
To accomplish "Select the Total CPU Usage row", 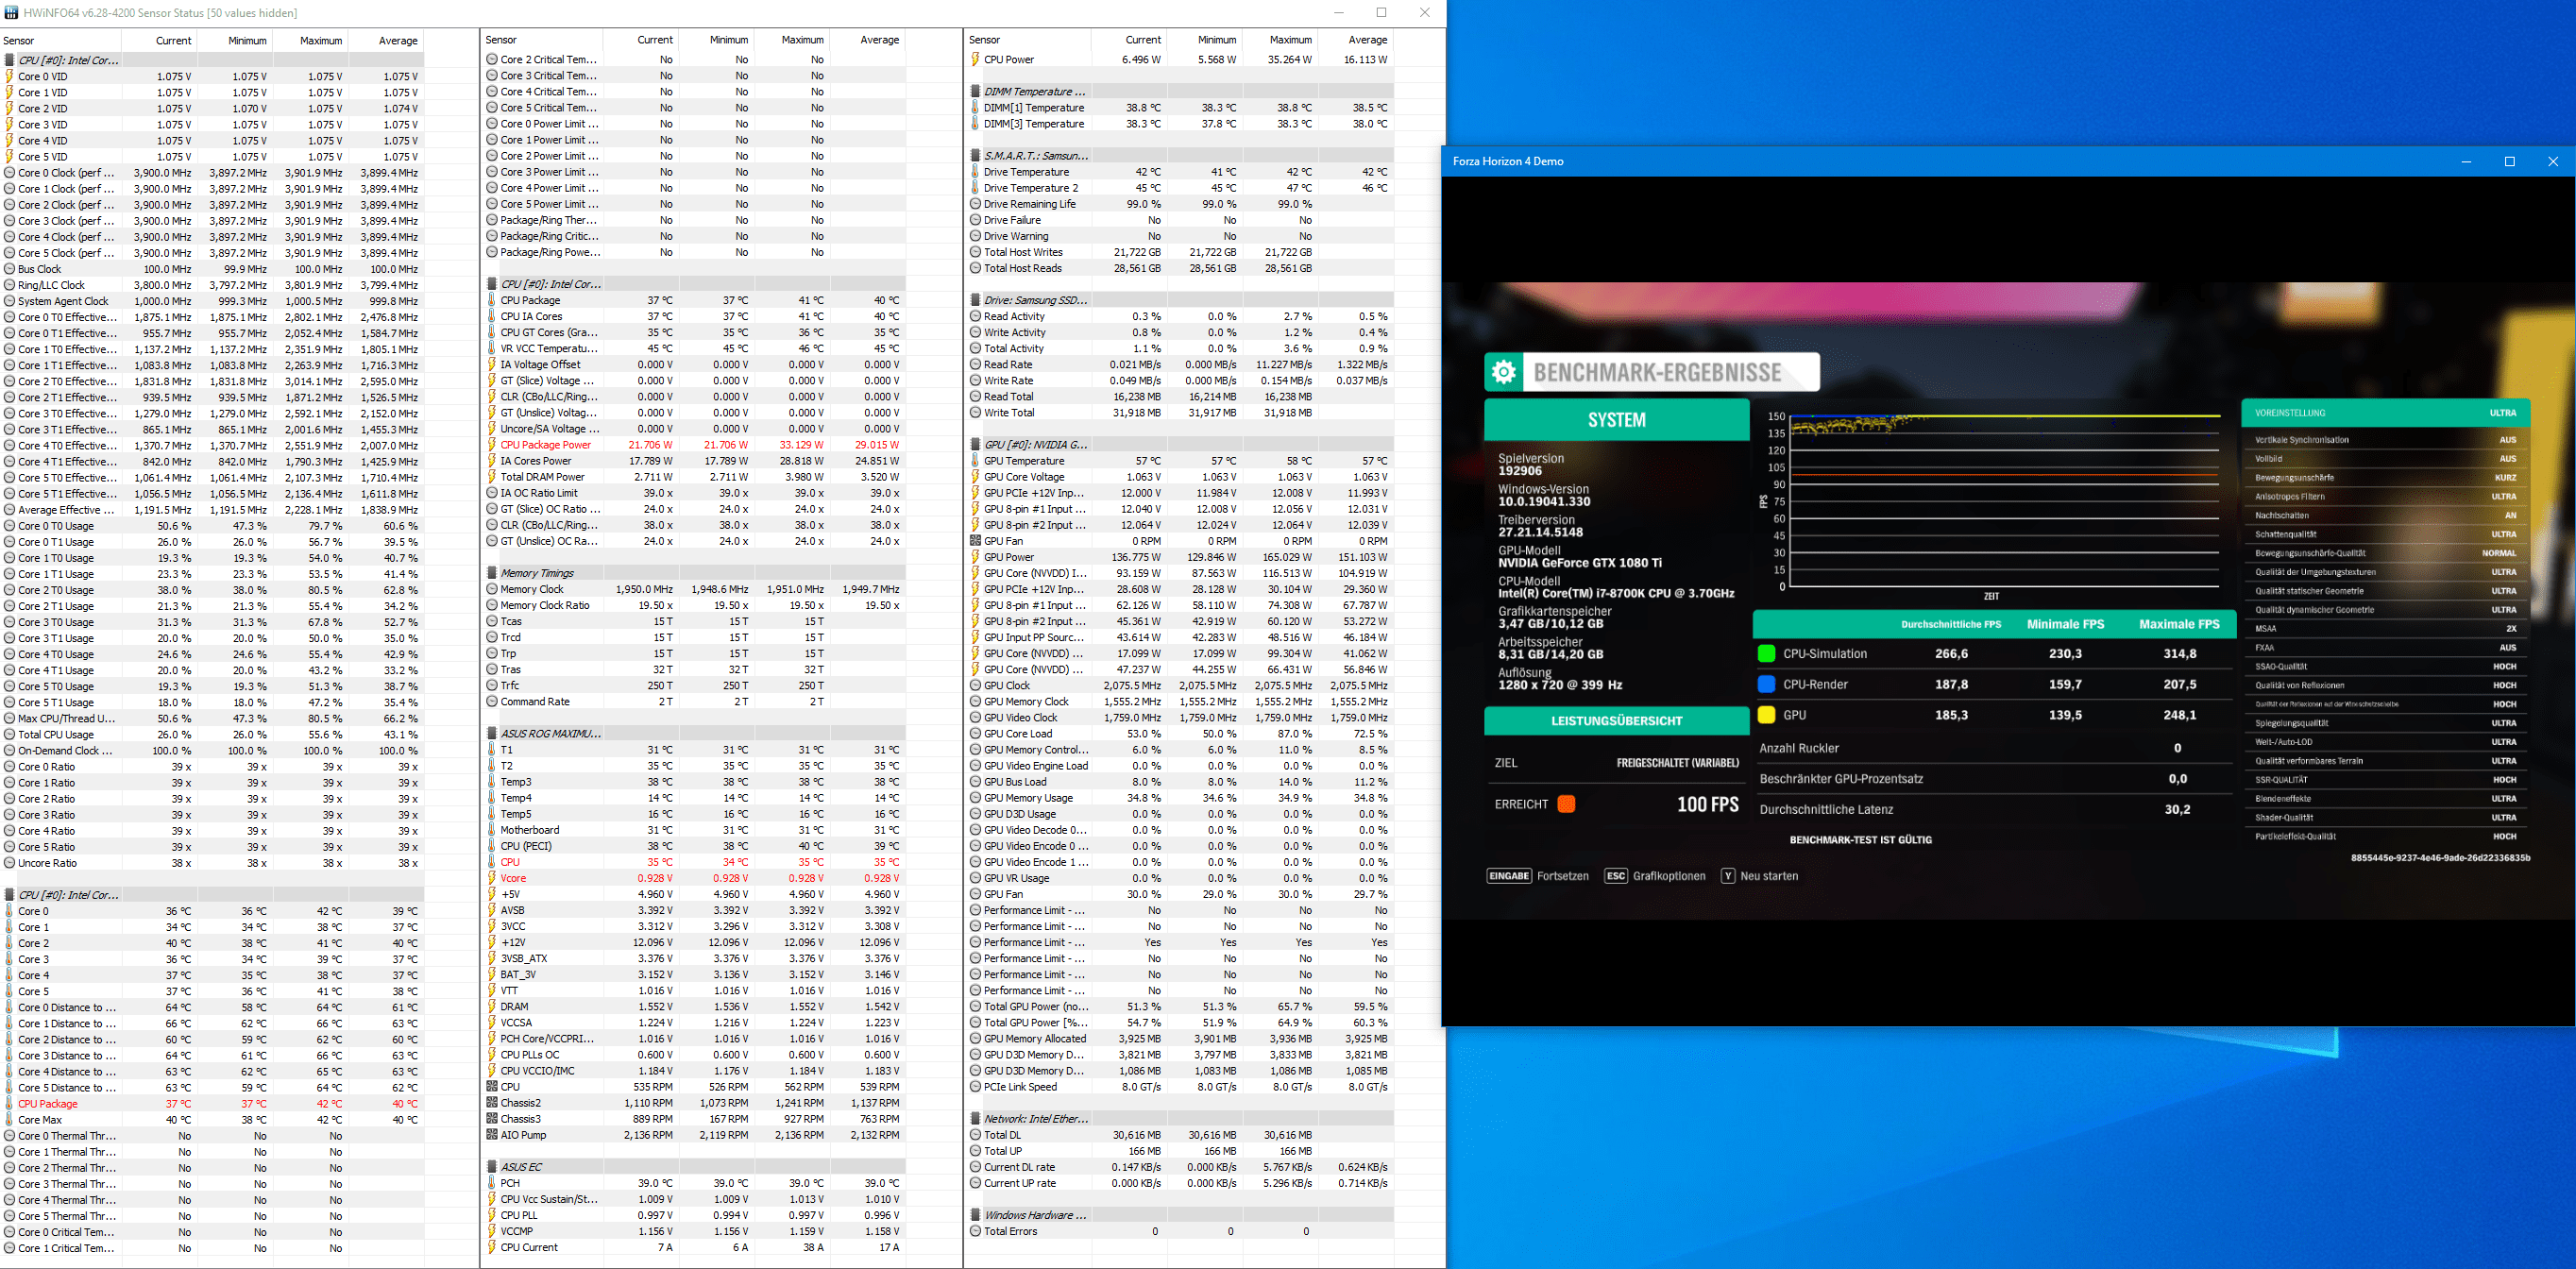I will [212, 735].
